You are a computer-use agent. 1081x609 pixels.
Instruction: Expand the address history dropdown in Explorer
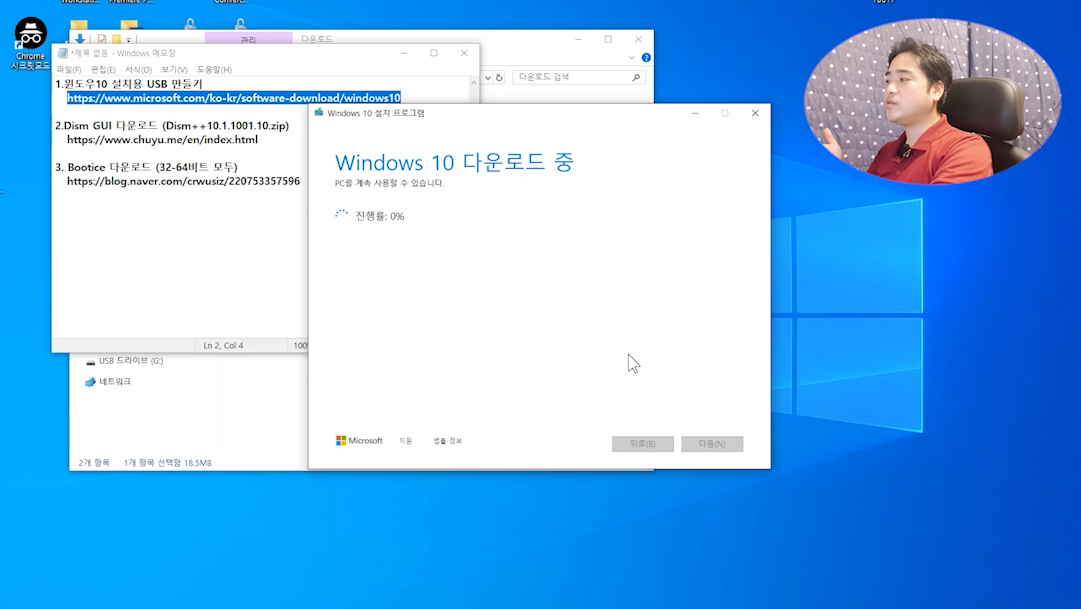pos(487,77)
